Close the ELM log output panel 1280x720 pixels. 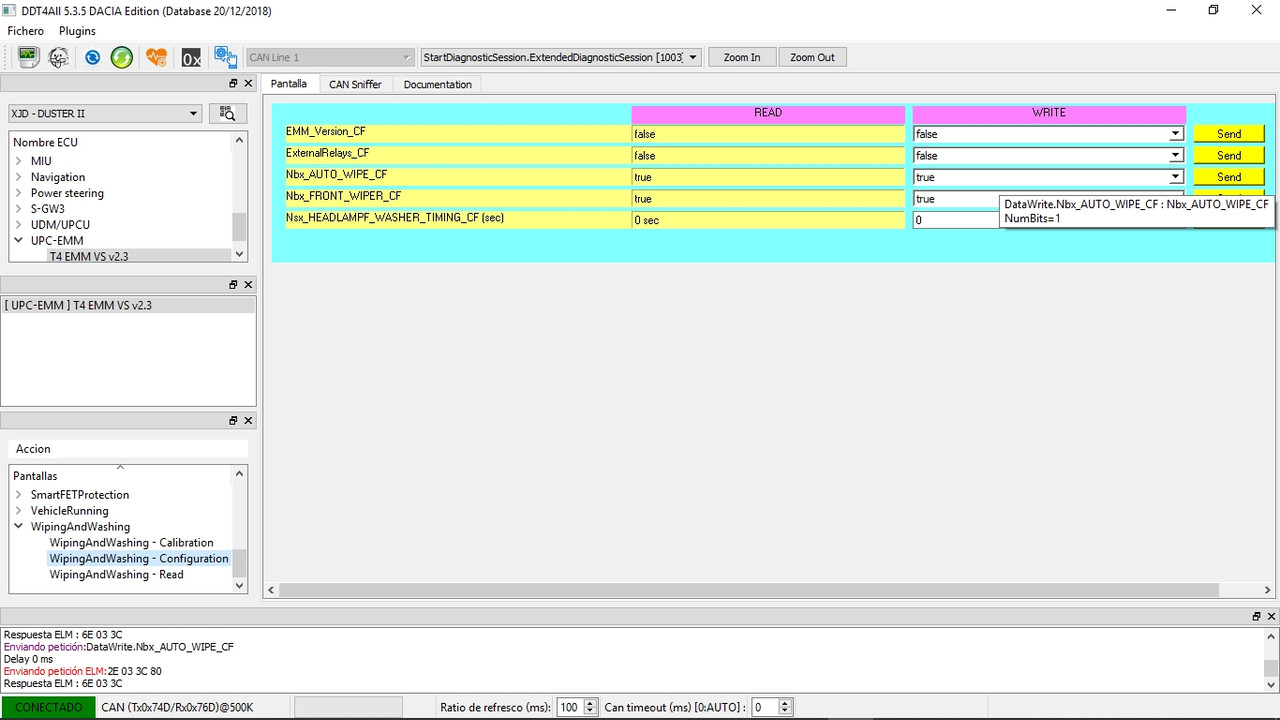1272,616
